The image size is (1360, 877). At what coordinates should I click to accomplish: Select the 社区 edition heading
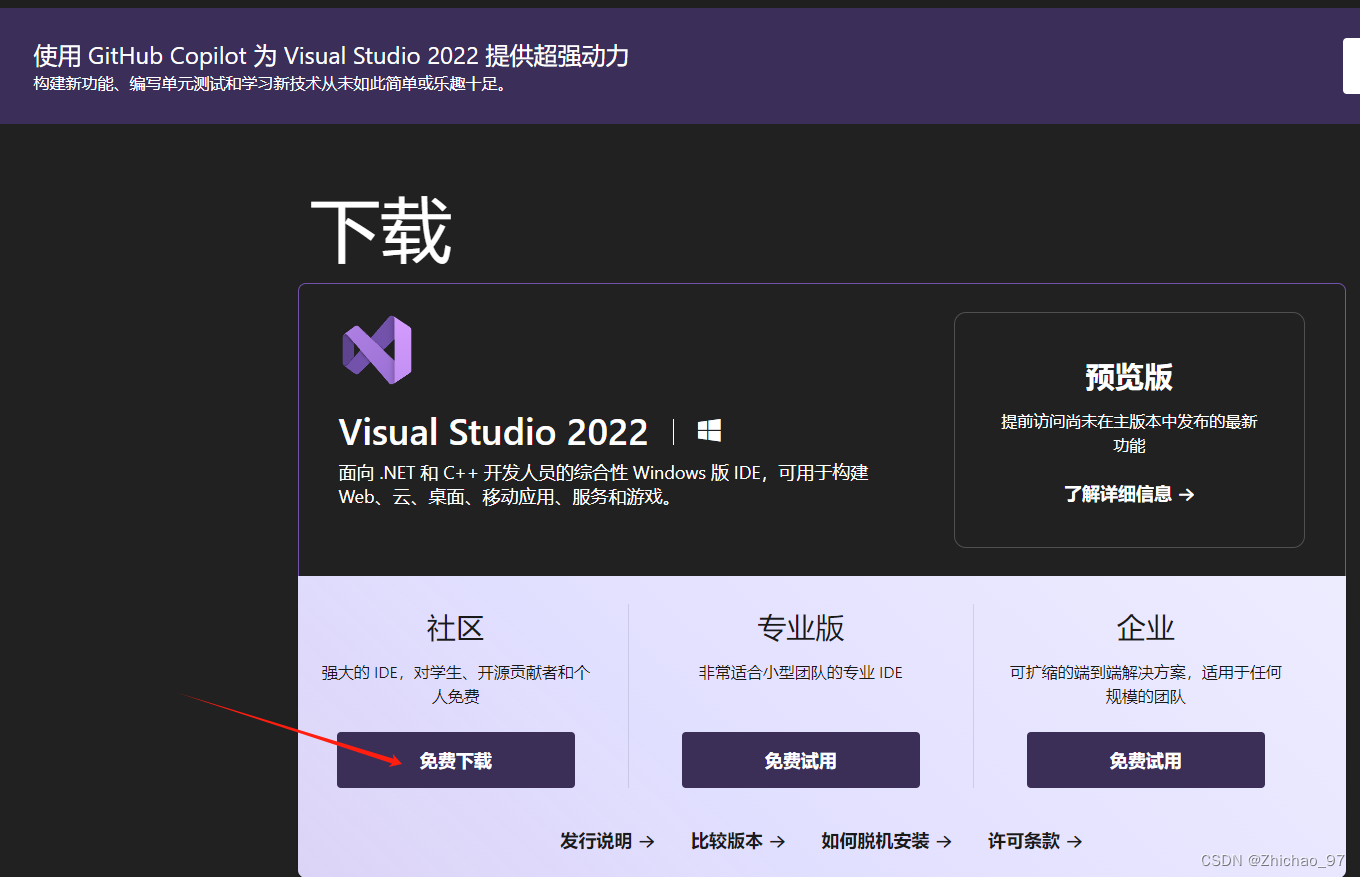455,628
